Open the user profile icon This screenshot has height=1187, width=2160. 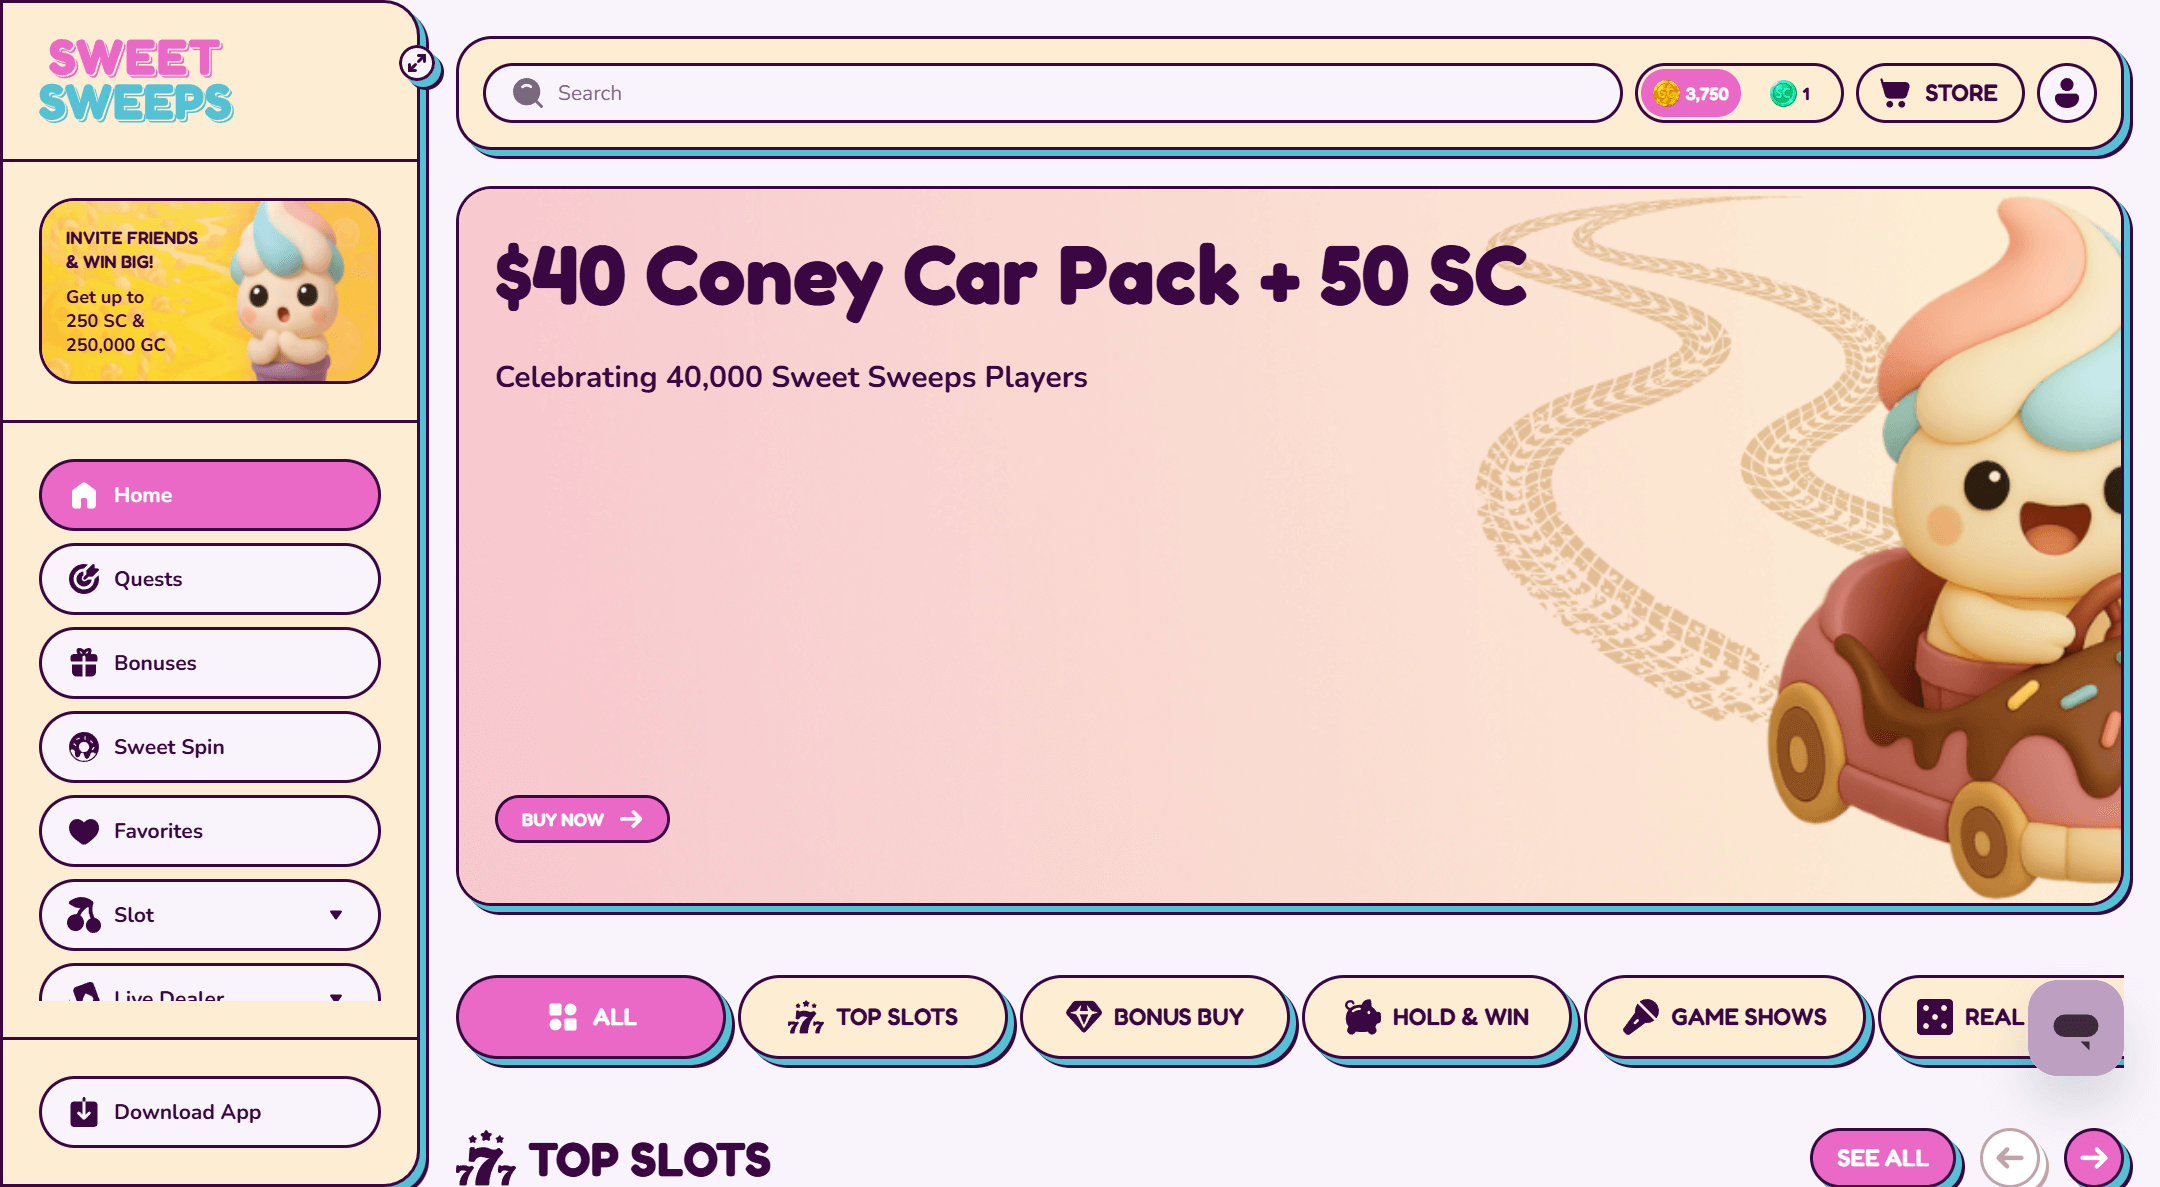click(x=2066, y=93)
